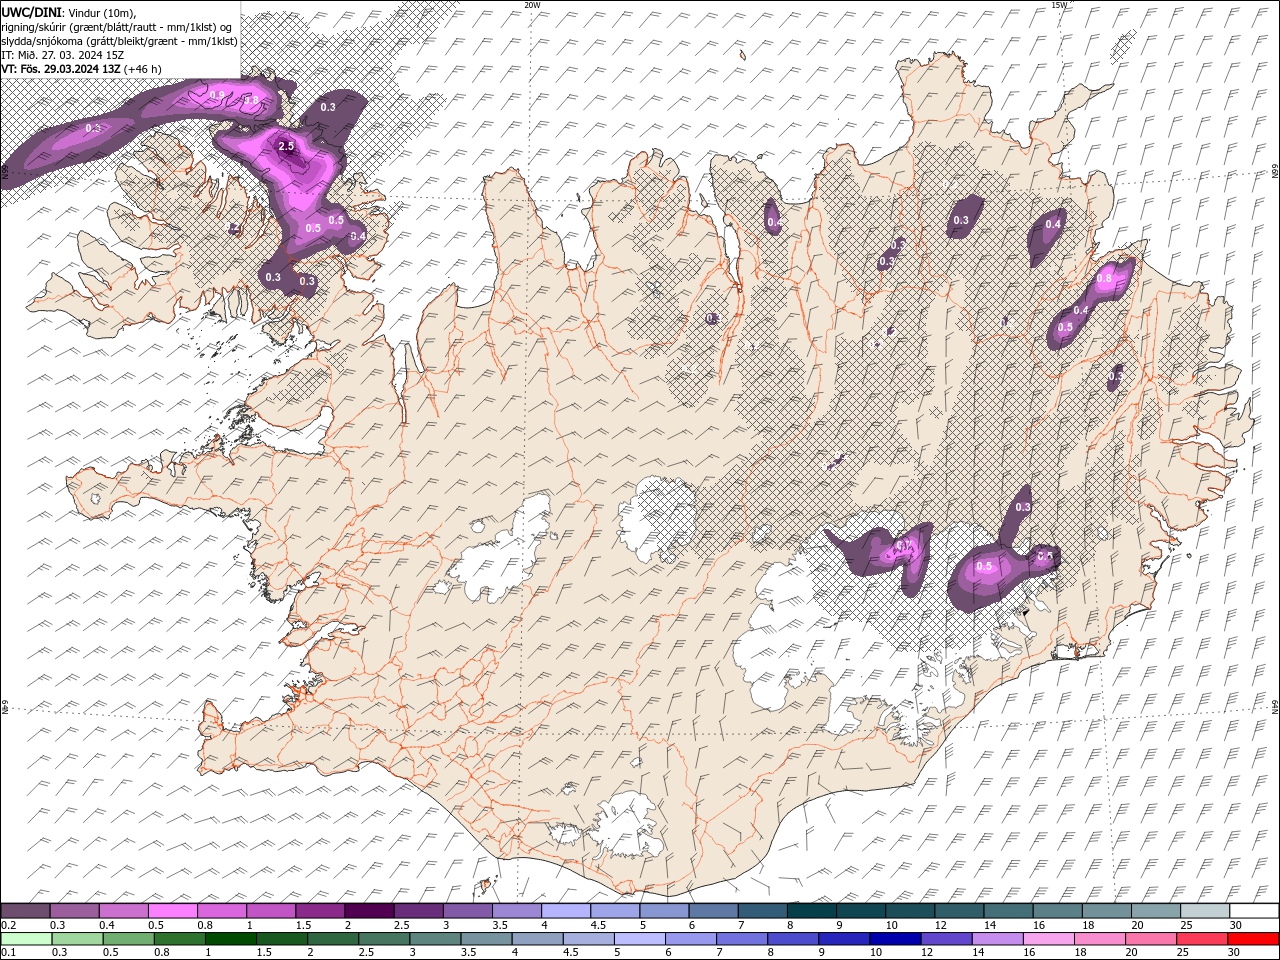Click the 'VT: Fös. 29.03.2024 13Z (+46 h)' line
The height and width of the screenshot is (960, 1280).
(81, 68)
